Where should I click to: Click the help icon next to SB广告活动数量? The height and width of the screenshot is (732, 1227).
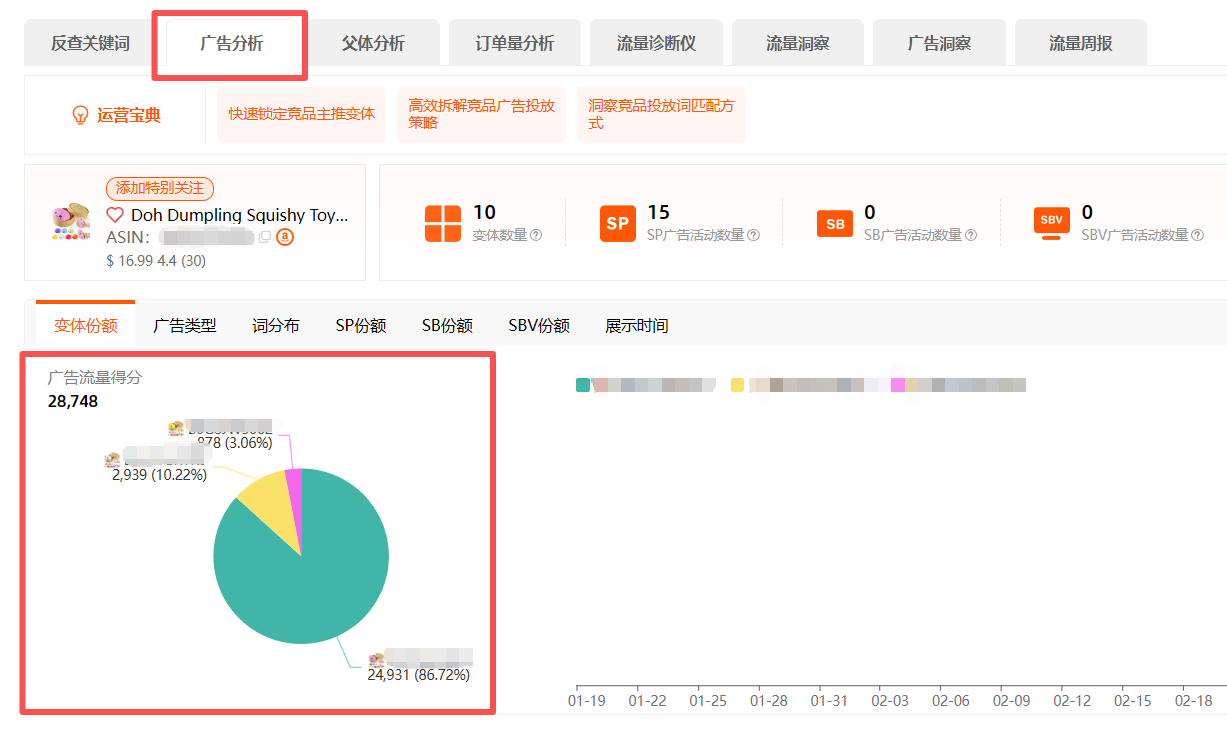(x=970, y=235)
